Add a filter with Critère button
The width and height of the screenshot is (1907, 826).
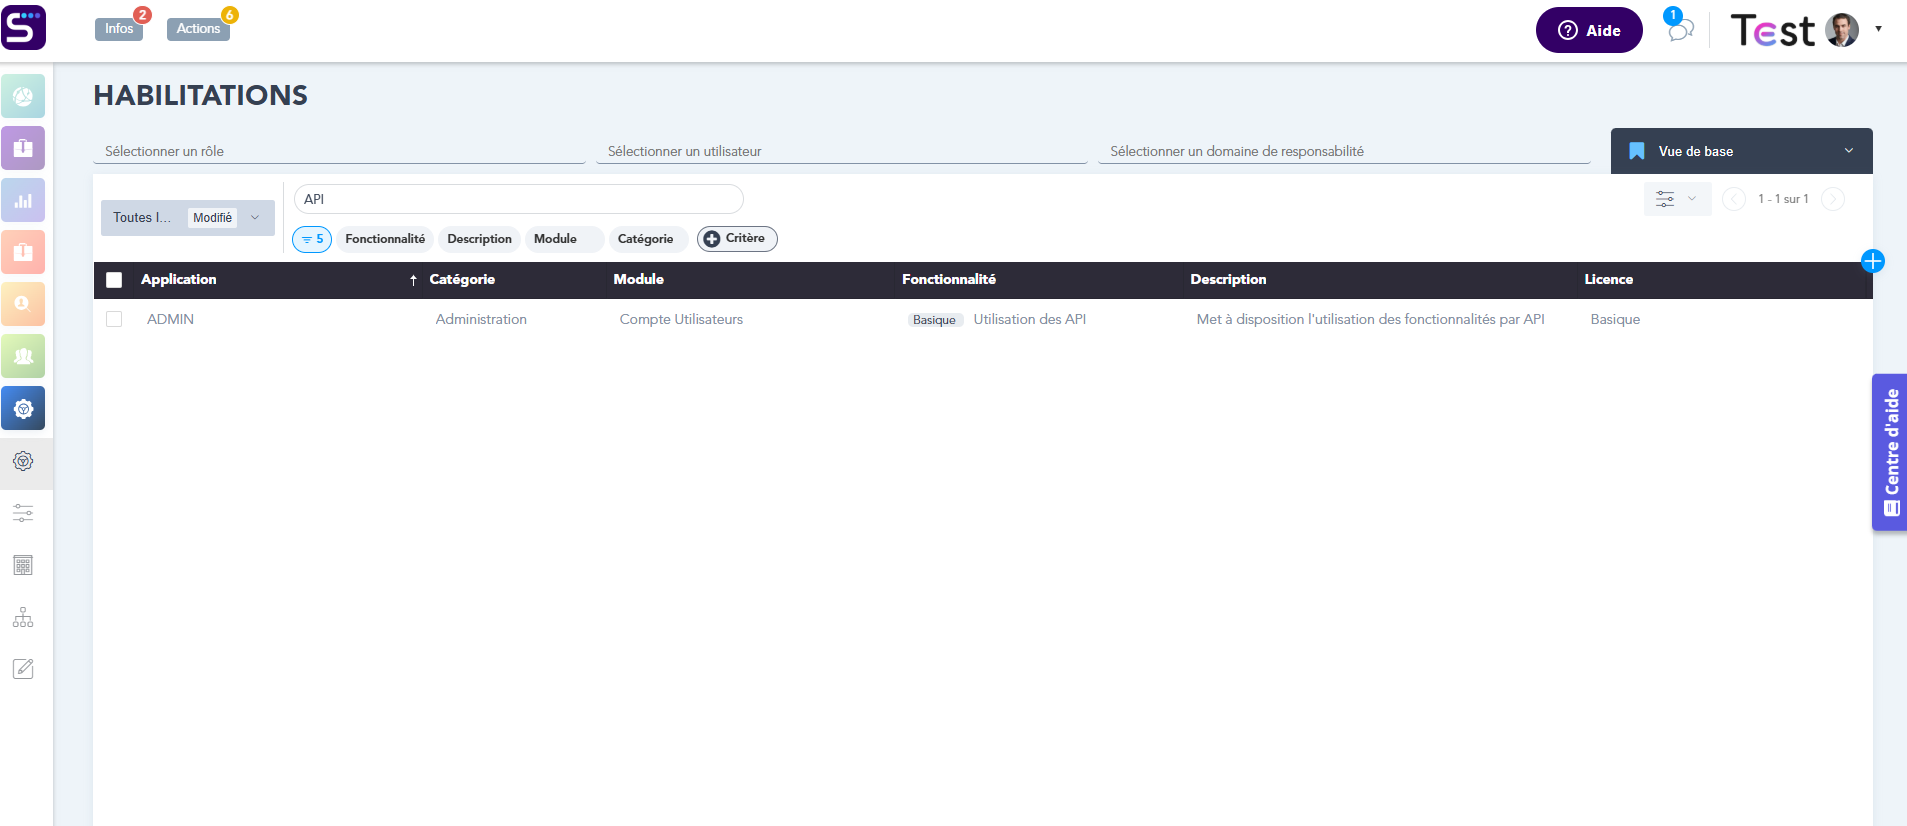tap(736, 239)
